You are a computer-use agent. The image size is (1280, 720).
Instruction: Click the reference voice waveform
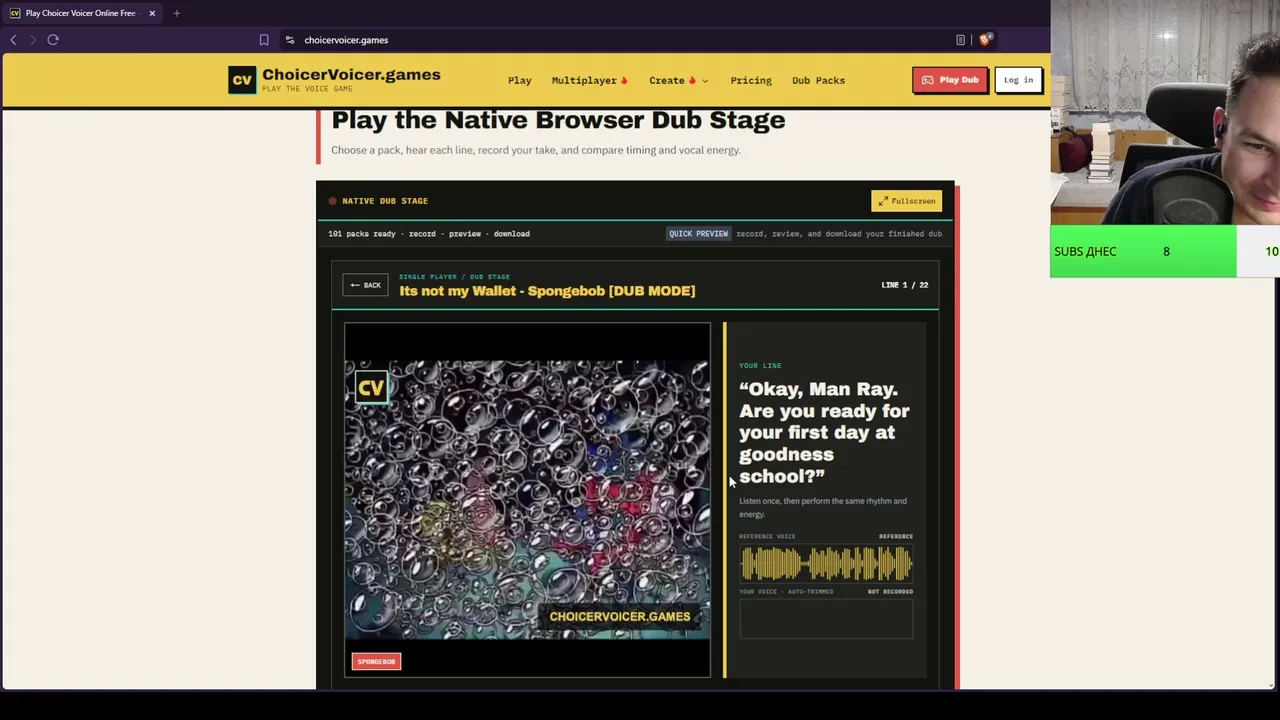click(826, 565)
